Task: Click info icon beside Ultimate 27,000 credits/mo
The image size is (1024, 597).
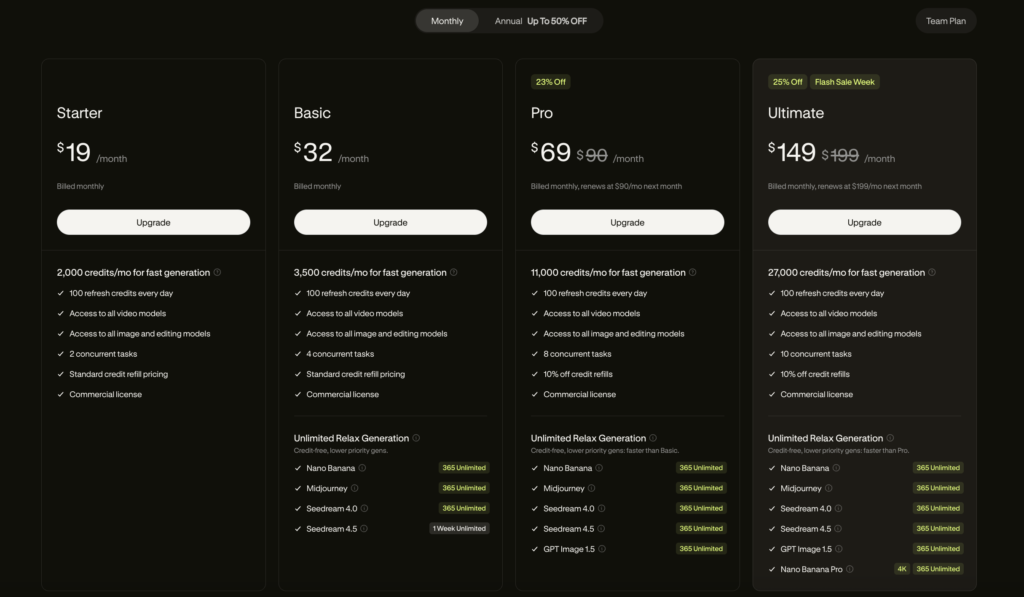Action: tap(932, 272)
